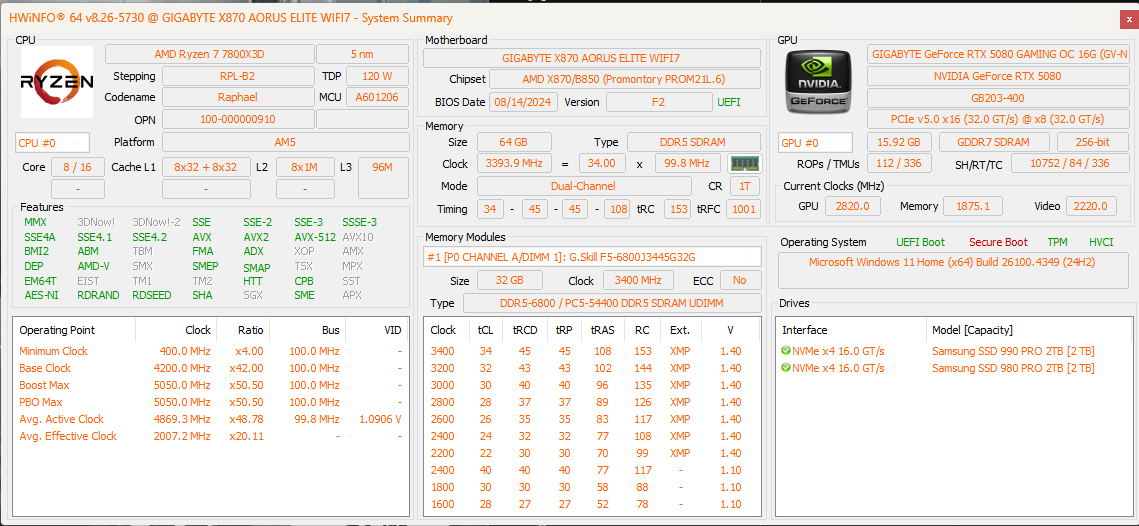Click the Model [Capacity] column header
Image resolution: width=1139 pixels, height=526 pixels.
tap(1029, 330)
